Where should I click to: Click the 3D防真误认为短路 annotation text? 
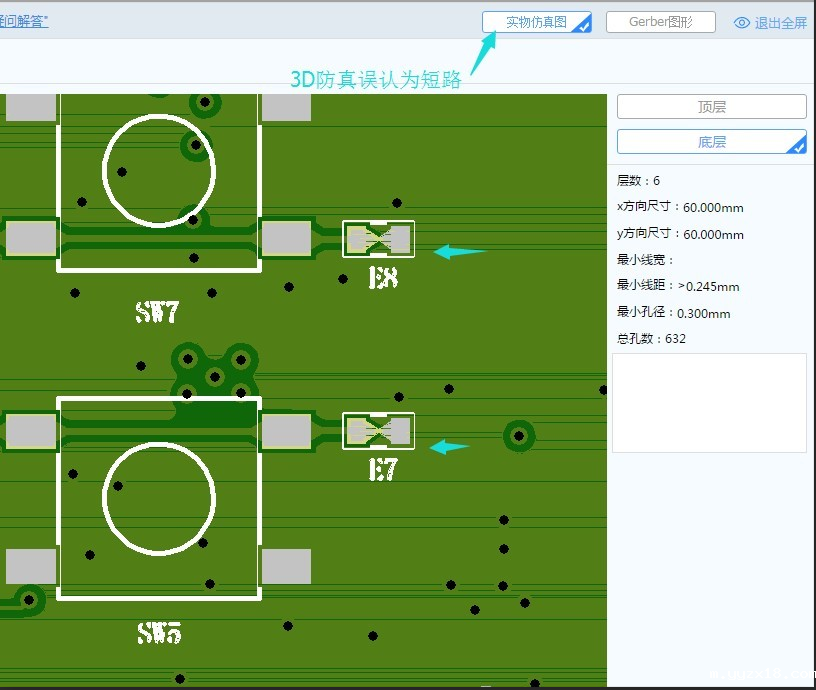tap(375, 81)
